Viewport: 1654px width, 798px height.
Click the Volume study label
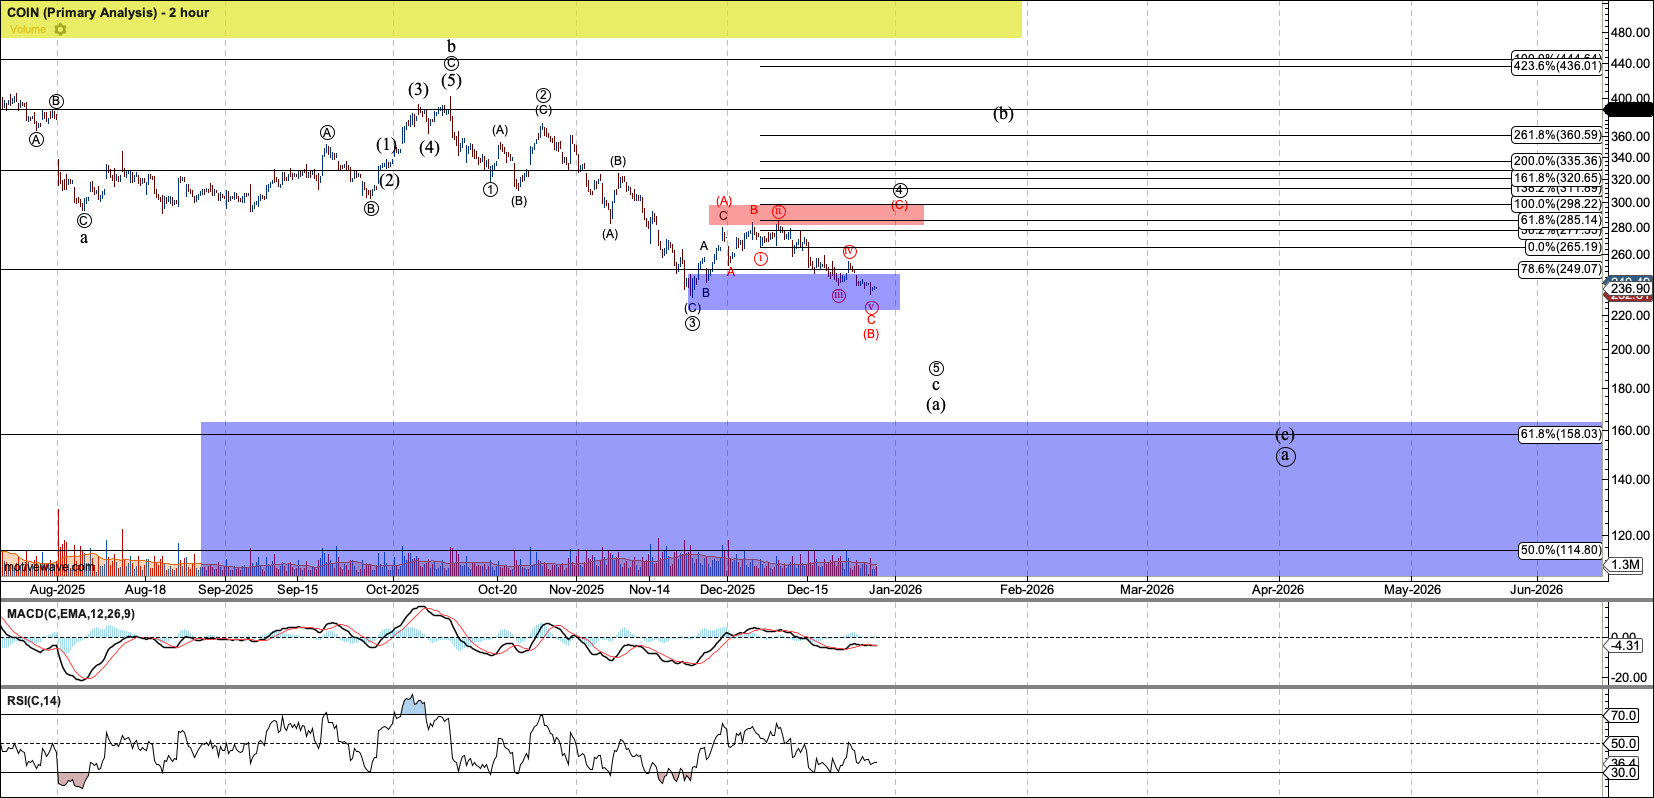(x=27, y=30)
